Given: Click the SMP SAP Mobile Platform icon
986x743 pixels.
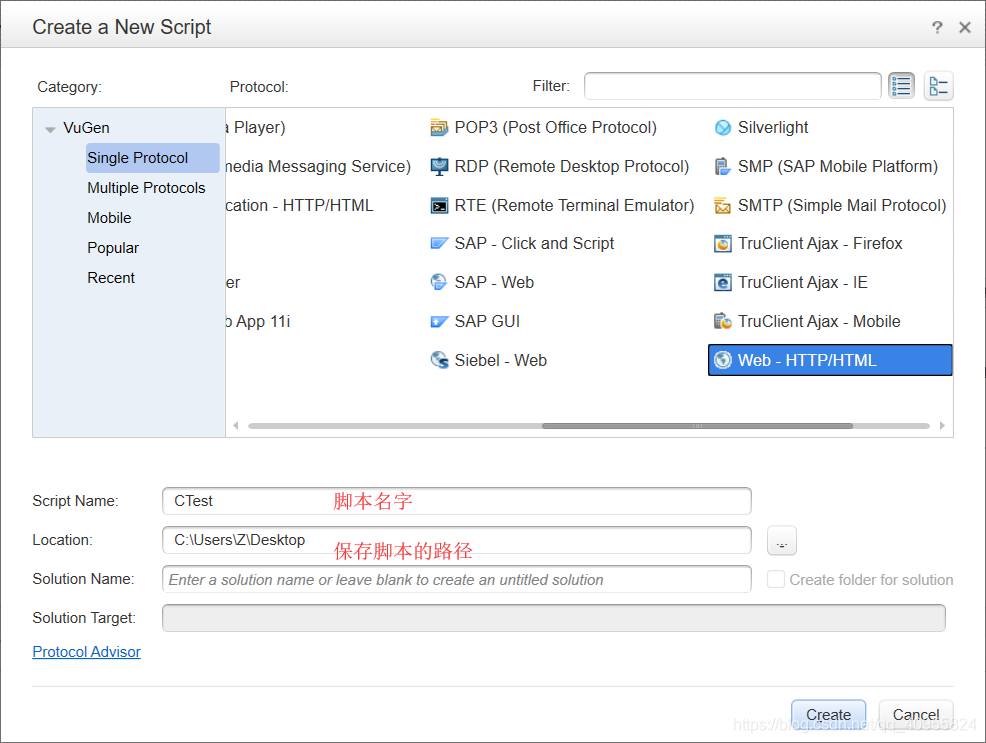Looking at the screenshot, I should pyautogui.click(x=723, y=167).
